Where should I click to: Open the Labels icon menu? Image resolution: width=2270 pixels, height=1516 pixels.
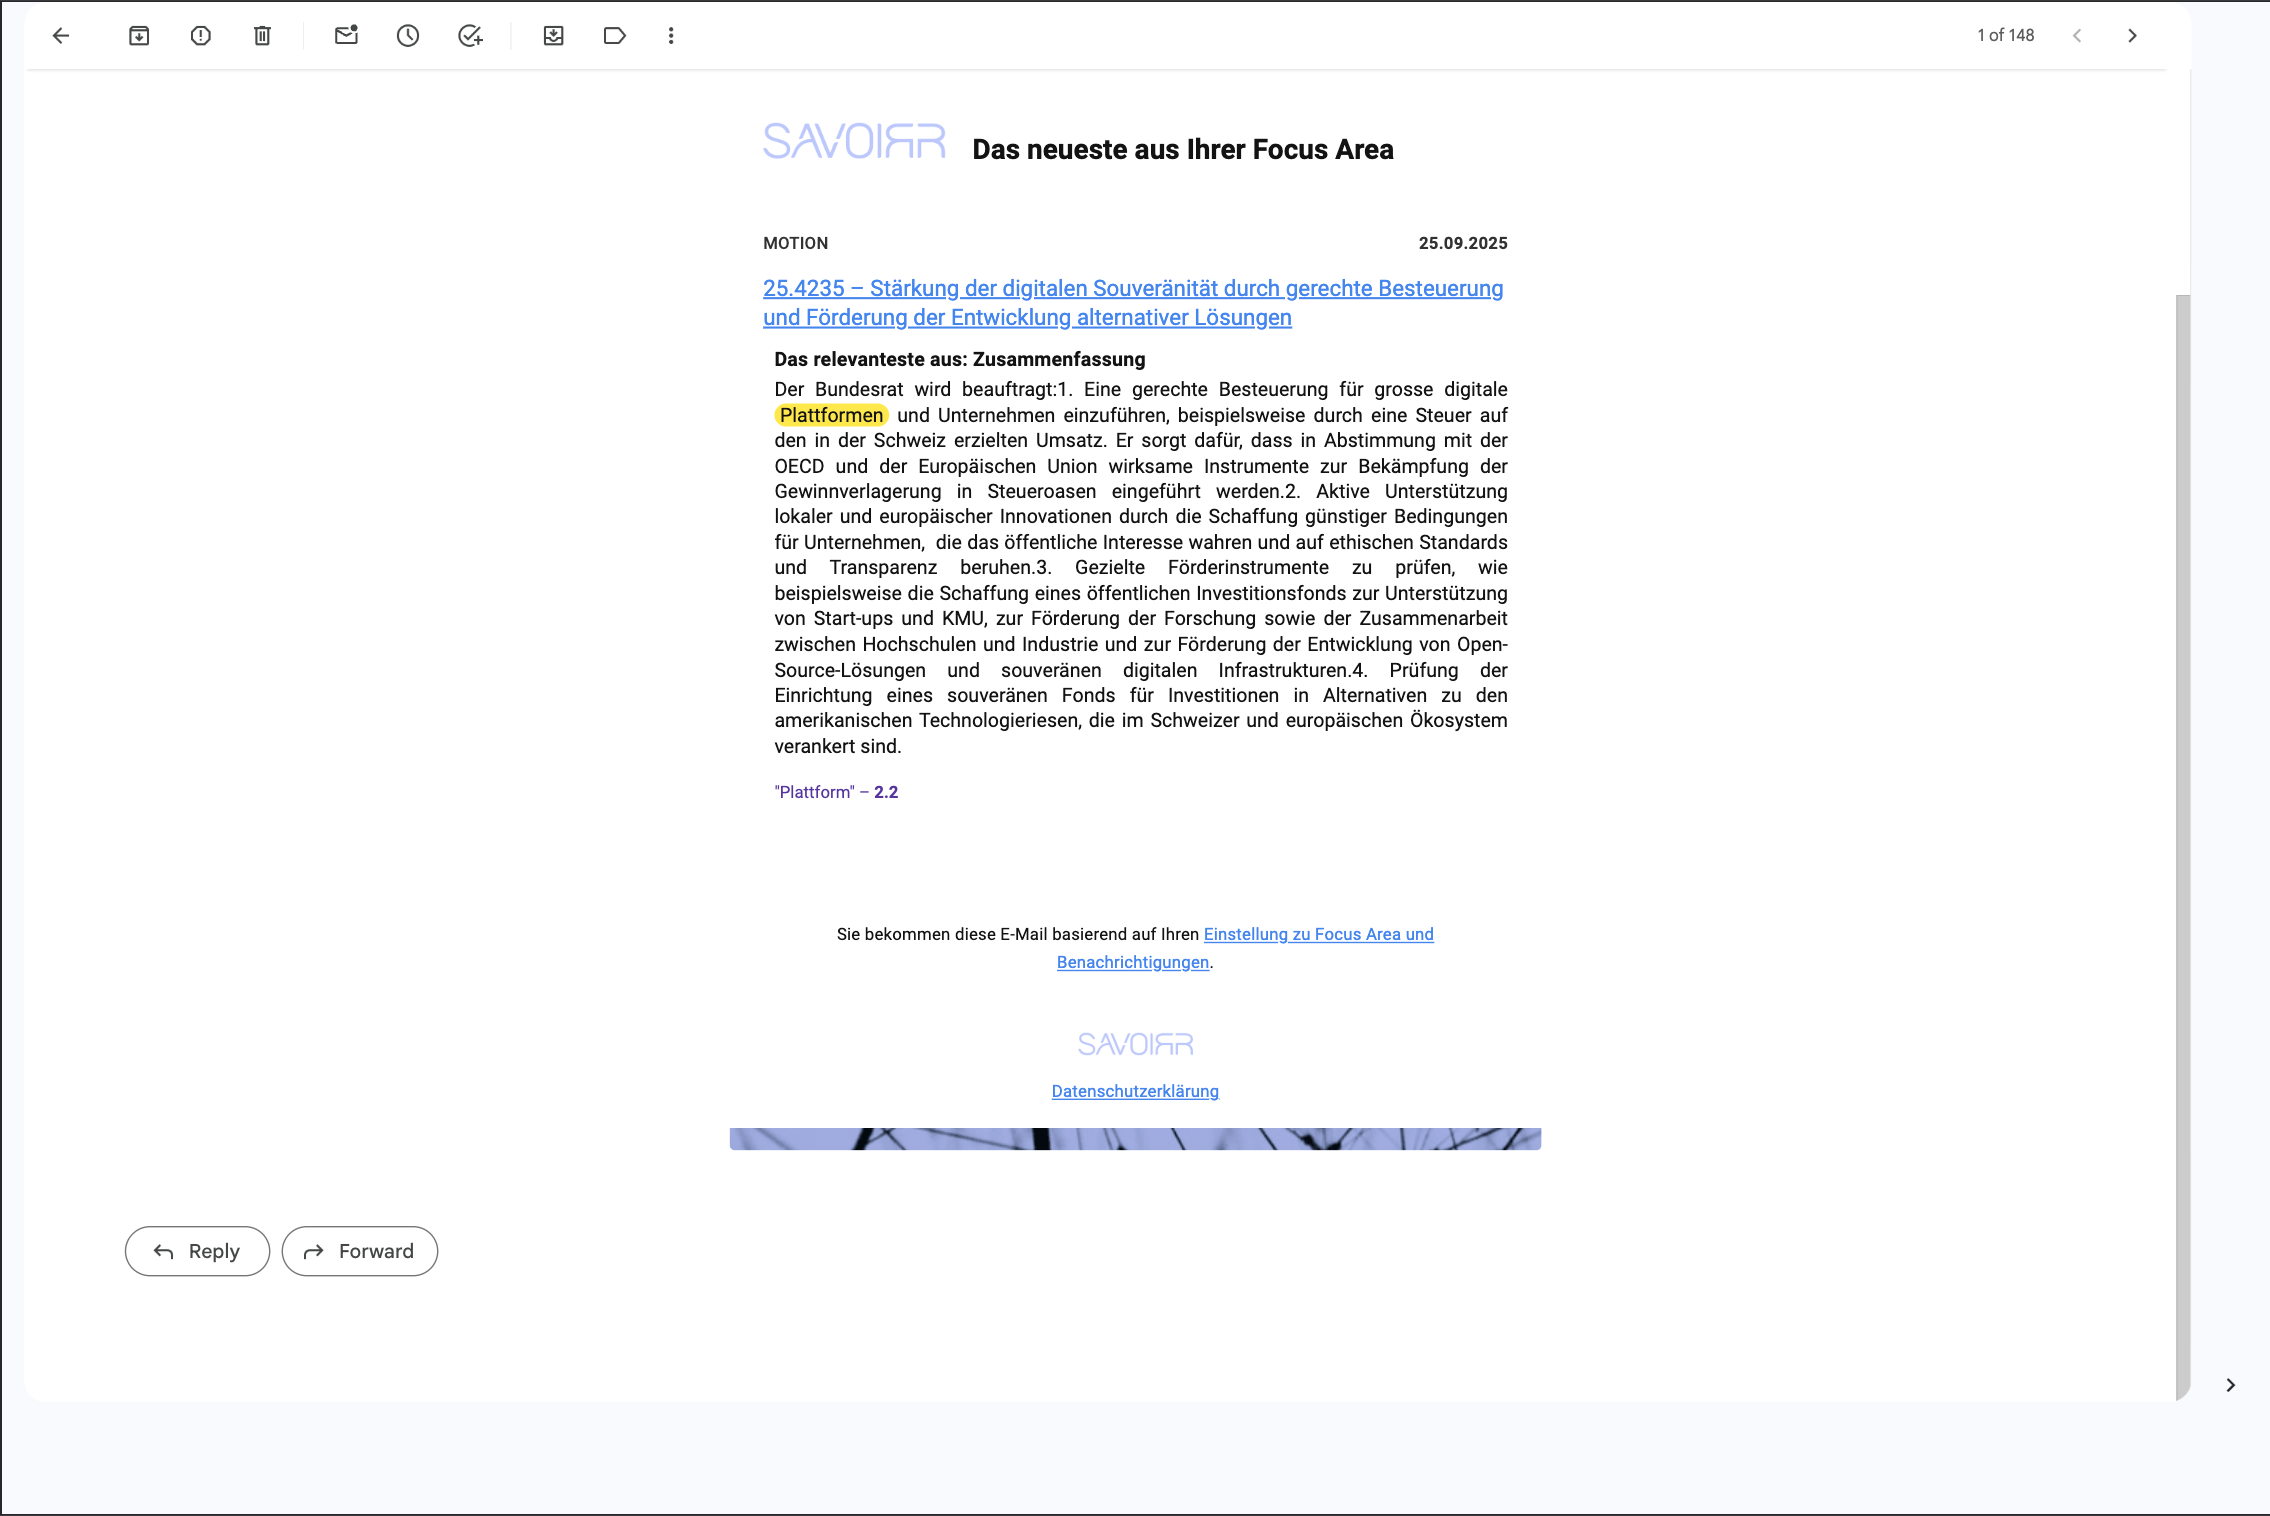614,36
